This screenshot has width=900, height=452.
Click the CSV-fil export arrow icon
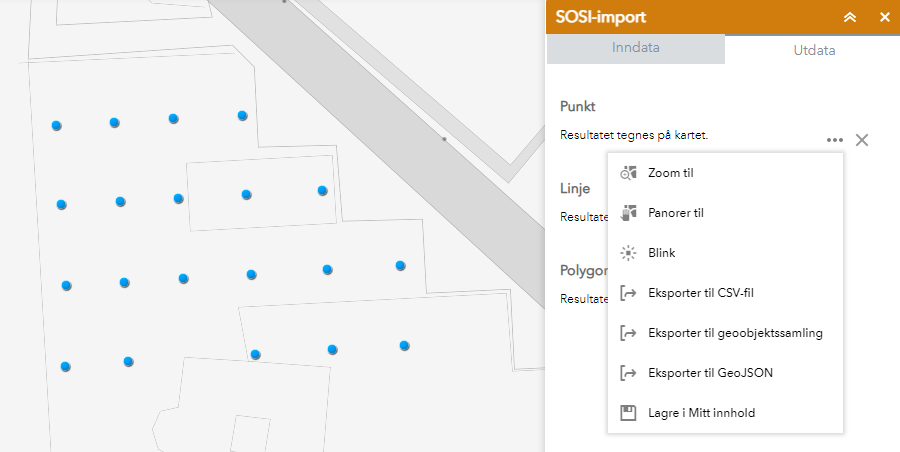pos(629,293)
